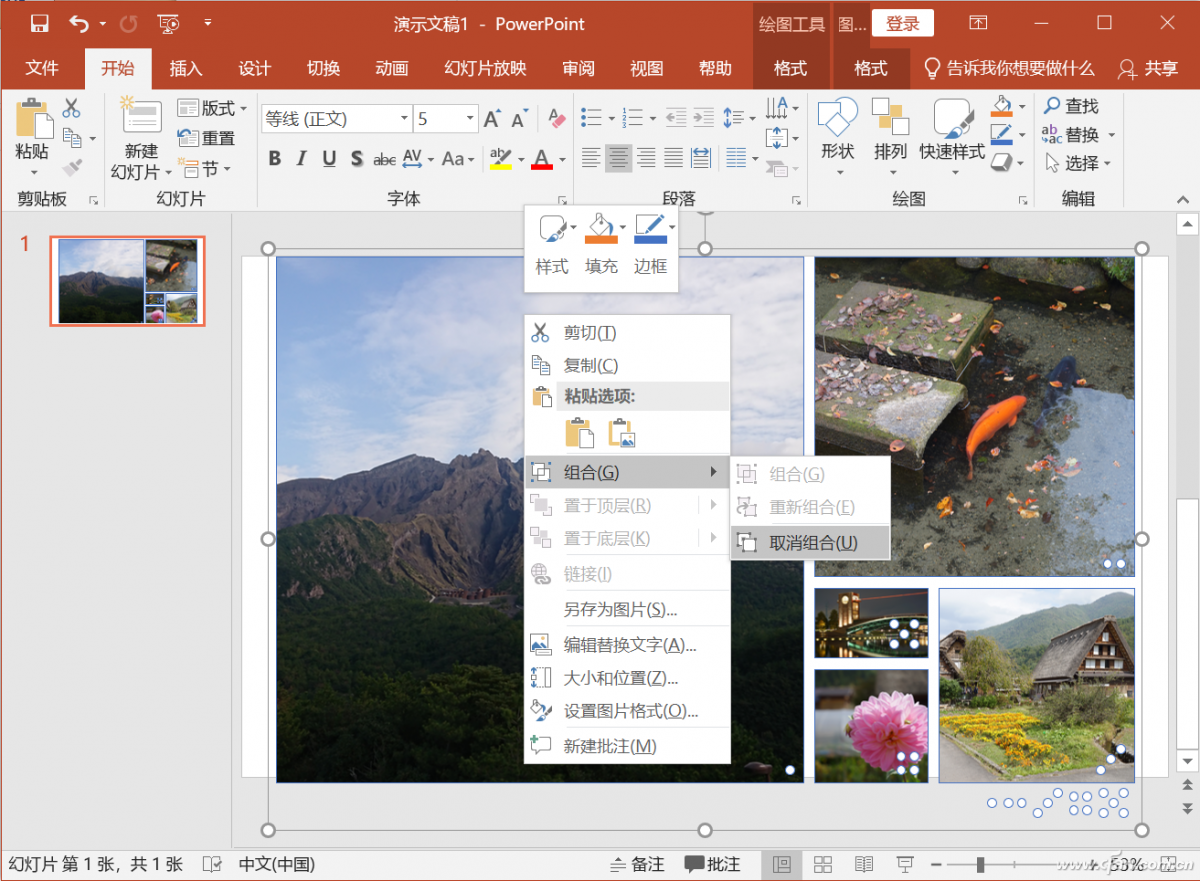The height and width of the screenshot is (881, 1200).
Task: Click the Find magnifier icon
Action: pyautogui.click(x=1052, y=105)
